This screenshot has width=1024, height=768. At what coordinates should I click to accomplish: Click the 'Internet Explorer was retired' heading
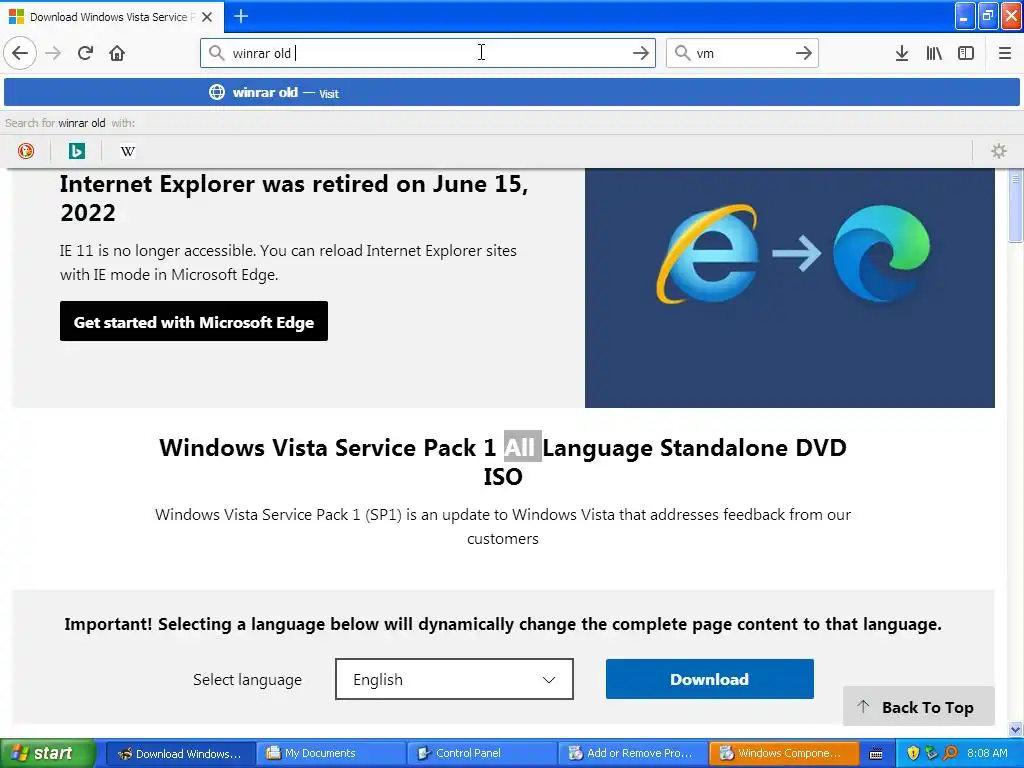295,198
